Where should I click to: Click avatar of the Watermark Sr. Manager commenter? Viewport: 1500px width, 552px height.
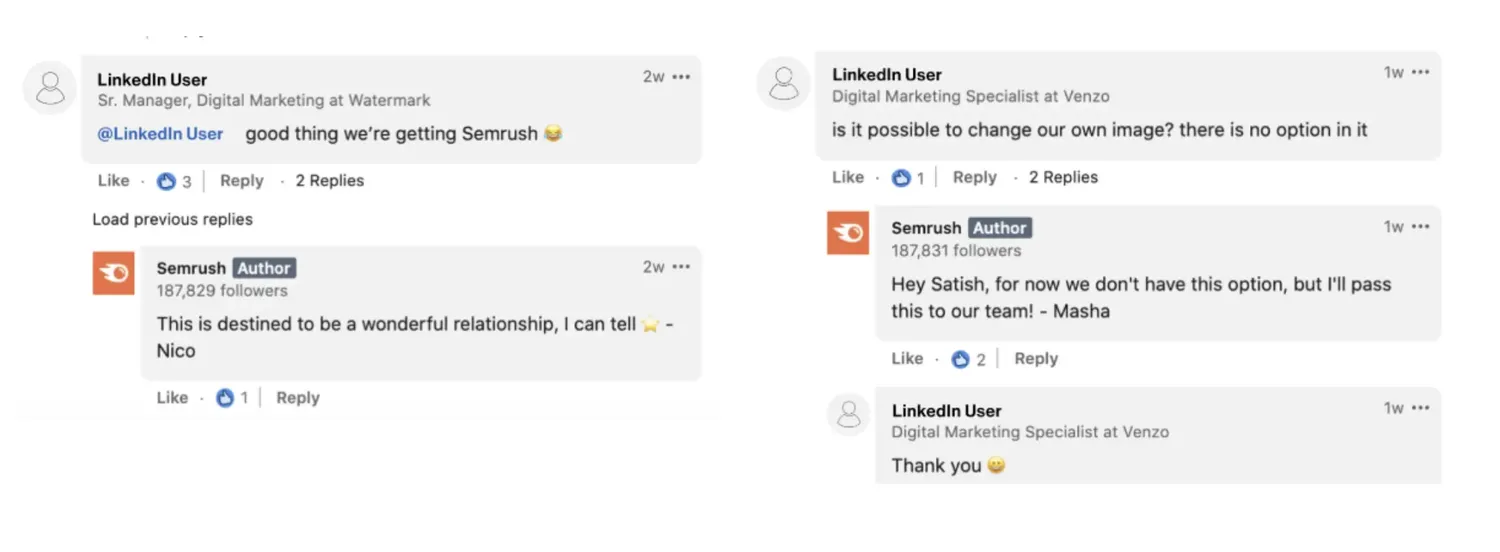[x=49, y=87]
